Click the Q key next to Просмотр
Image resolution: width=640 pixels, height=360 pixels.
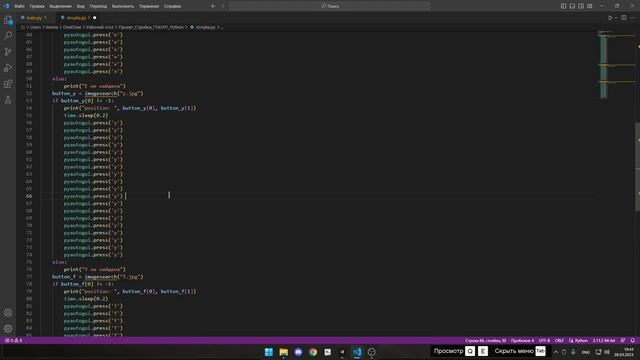(470, 351)
